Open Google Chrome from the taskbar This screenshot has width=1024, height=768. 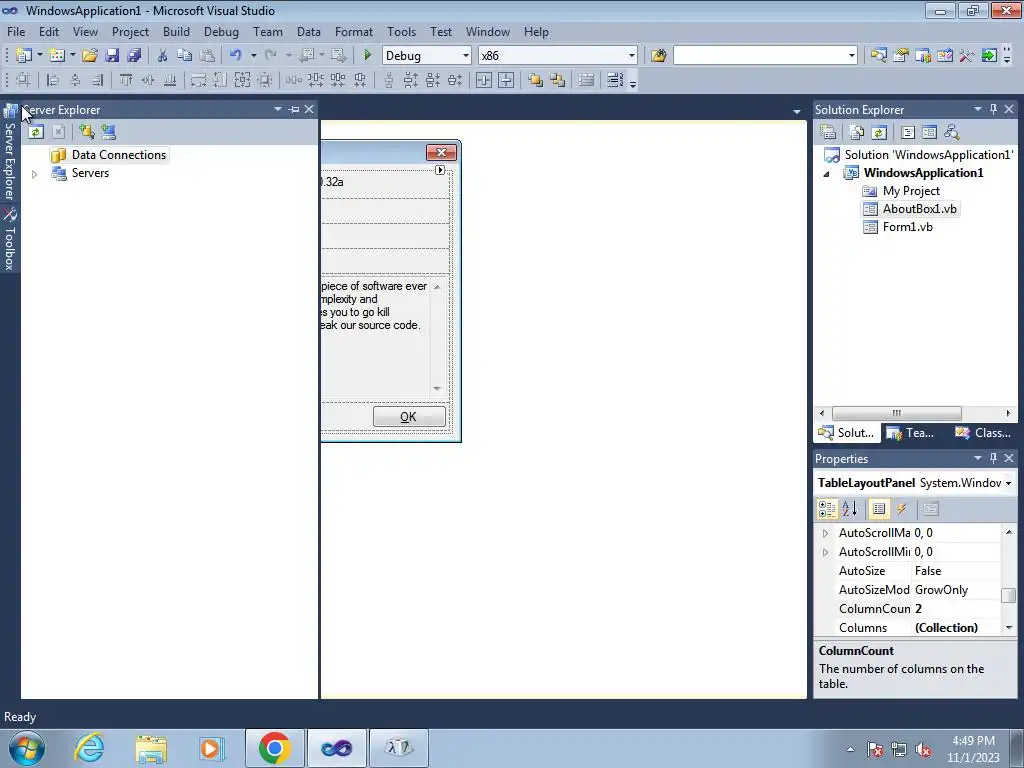(274, 748)
